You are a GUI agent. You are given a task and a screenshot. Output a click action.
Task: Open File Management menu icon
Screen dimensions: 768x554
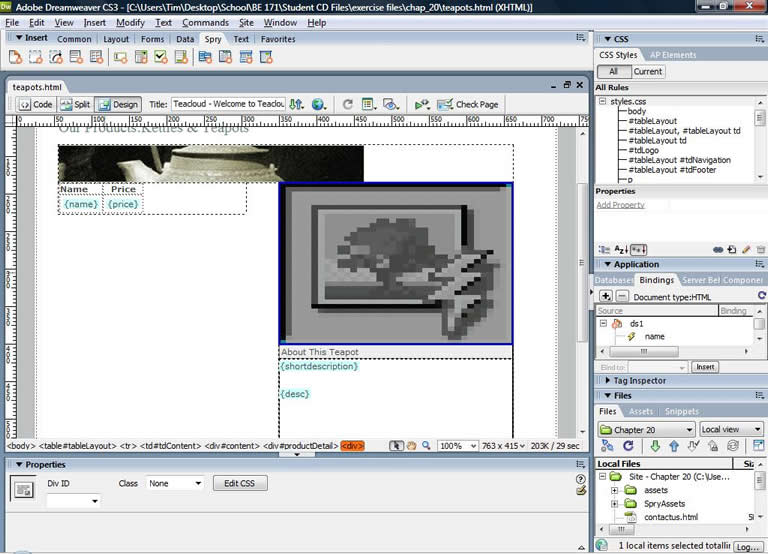pos(296,104)
